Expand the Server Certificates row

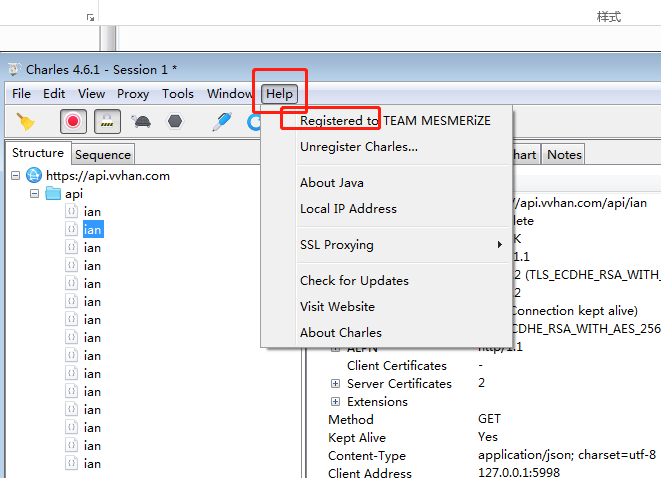335,384
